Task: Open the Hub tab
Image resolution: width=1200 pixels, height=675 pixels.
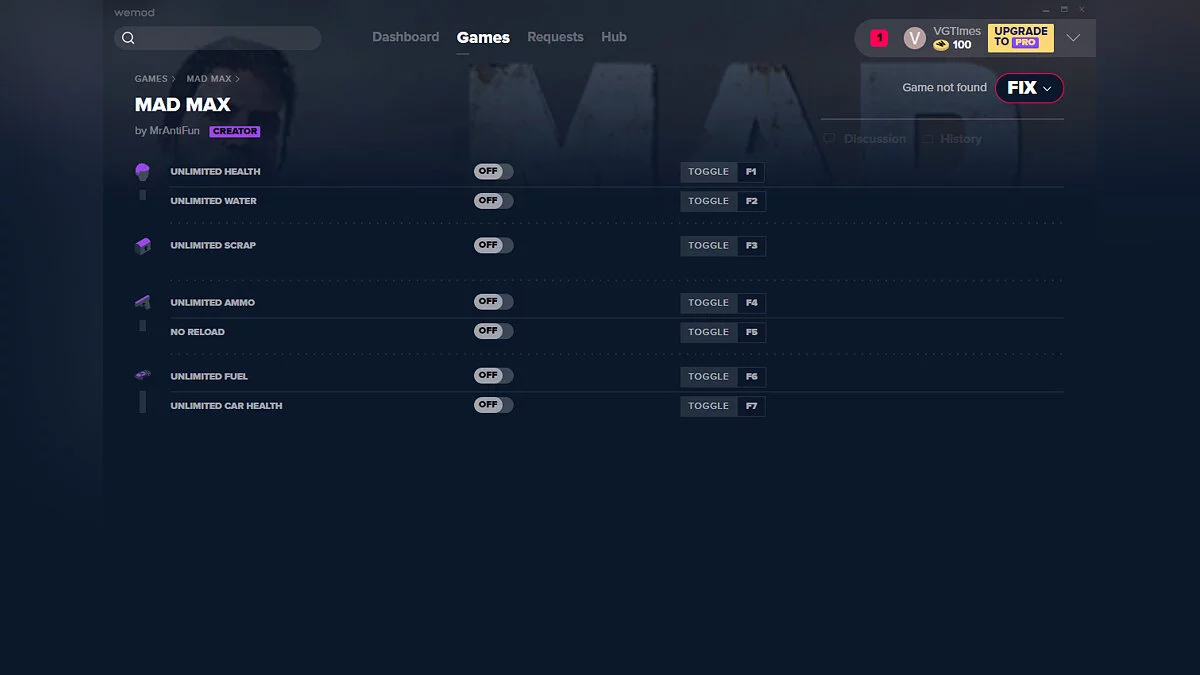Action: click(x=614, y=37)
